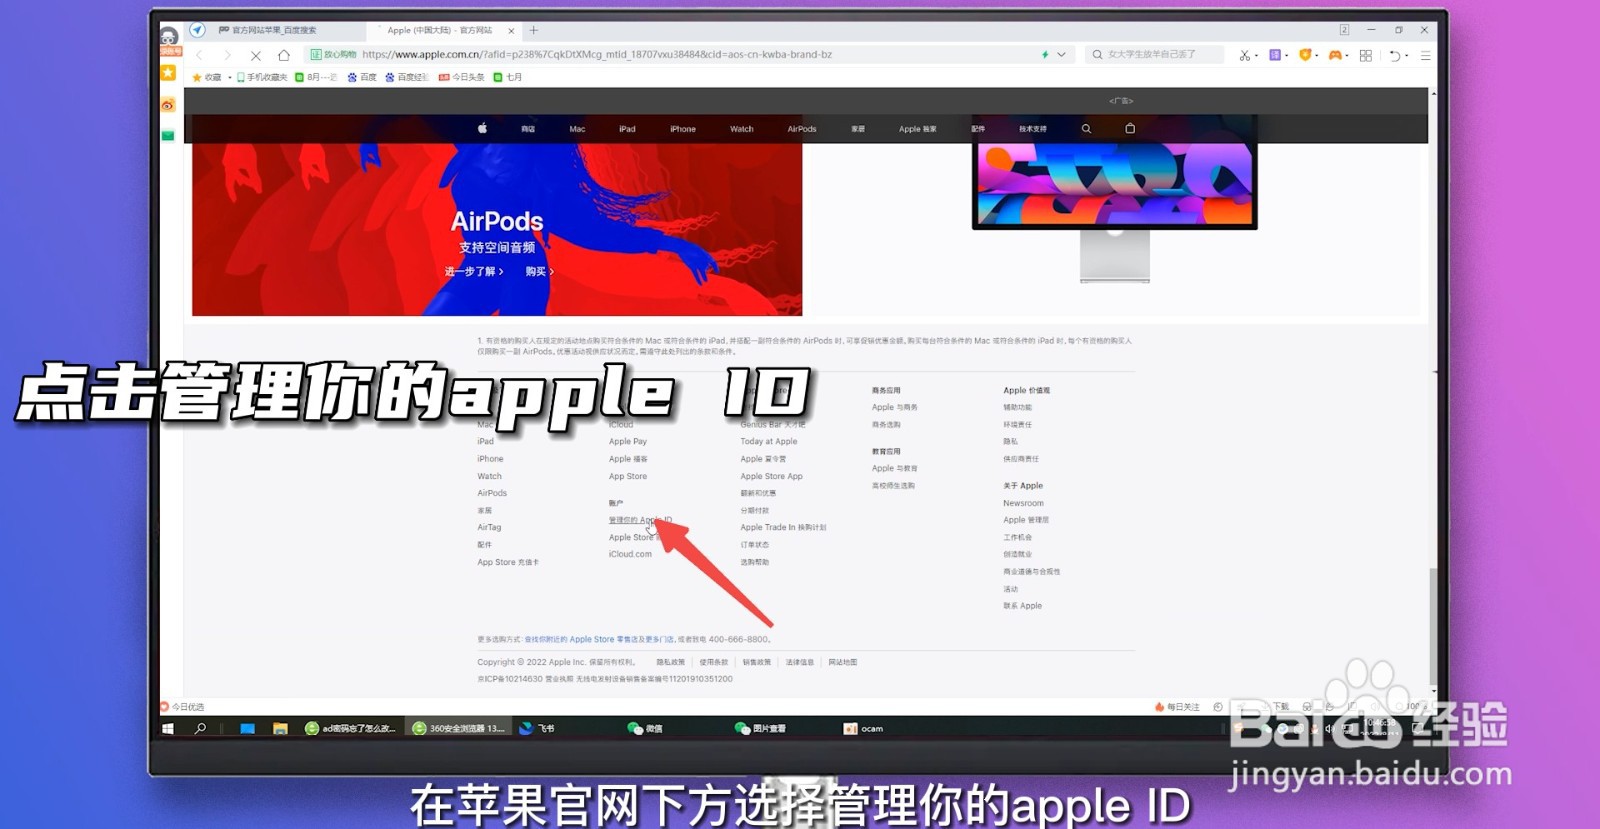Open the 收藏 favorites star bookmark
Image resolution: width=1600 pixels, height=829 pixels.
[x=207, y=77]
